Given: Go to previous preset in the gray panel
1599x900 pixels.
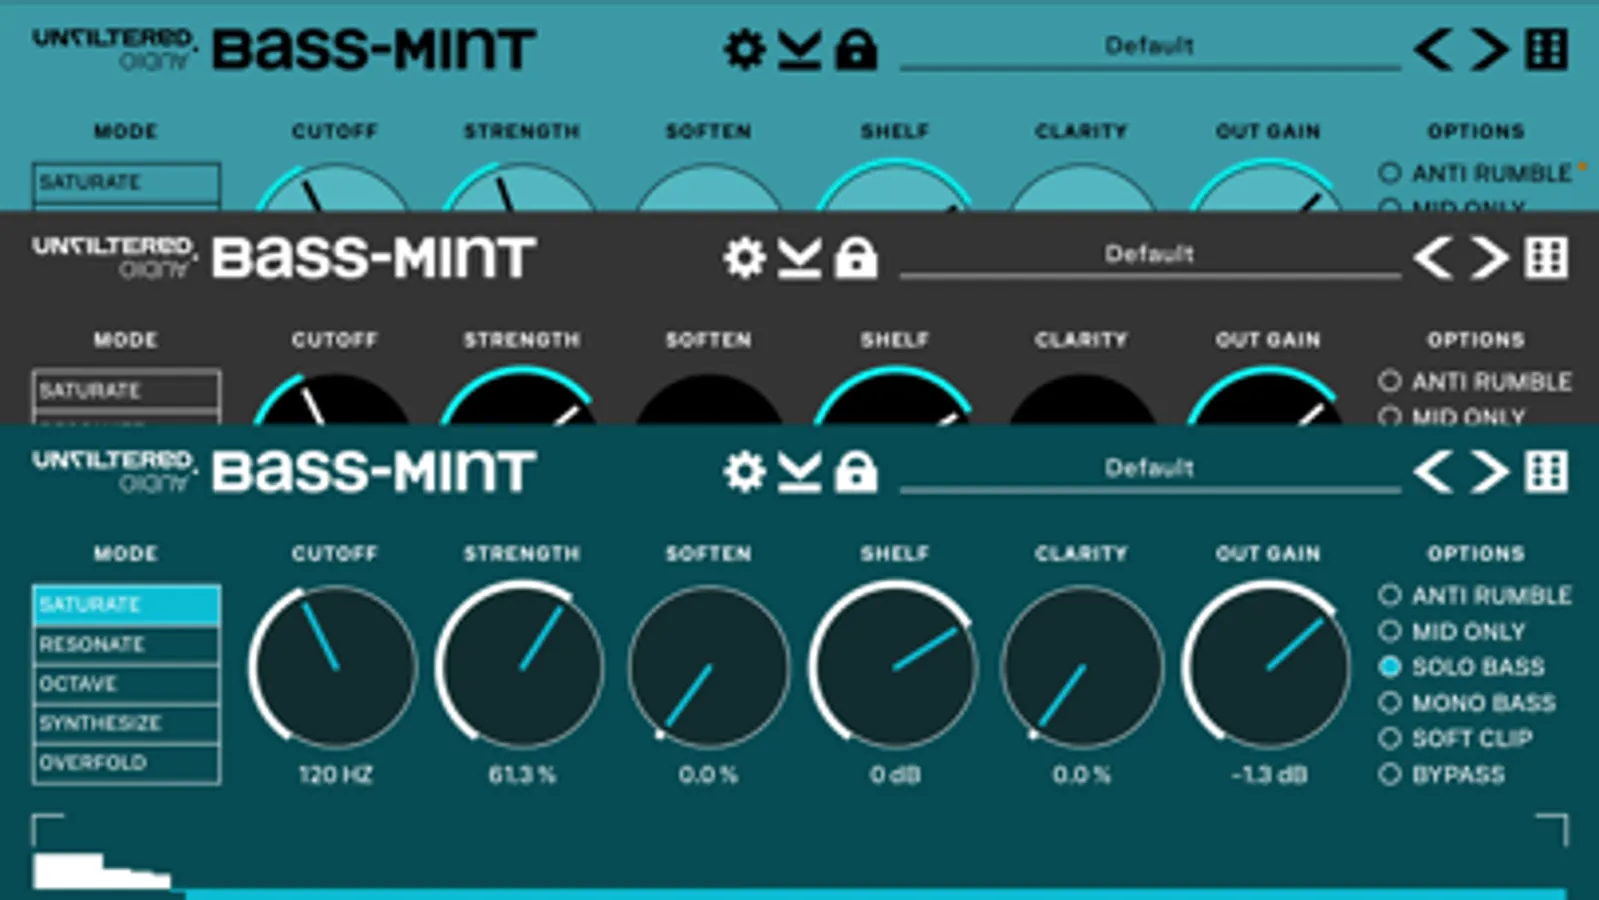Looking at the screenshot, I should coord(1434,257).
